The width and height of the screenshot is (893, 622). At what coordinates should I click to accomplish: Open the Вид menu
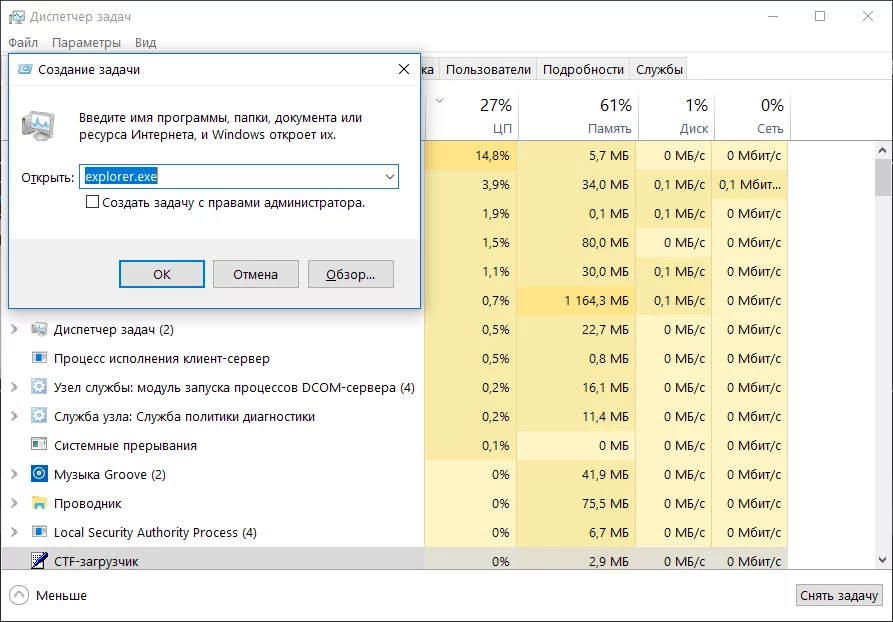[145, 43]
